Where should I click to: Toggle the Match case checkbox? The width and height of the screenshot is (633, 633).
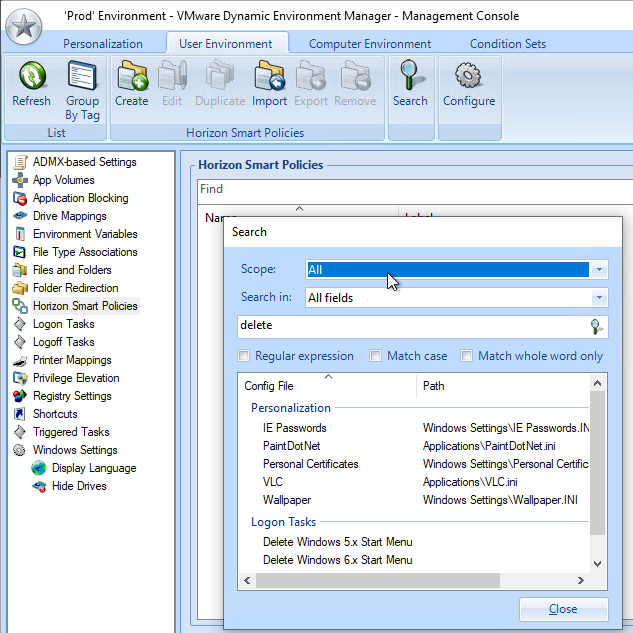[x=375, y=356]
